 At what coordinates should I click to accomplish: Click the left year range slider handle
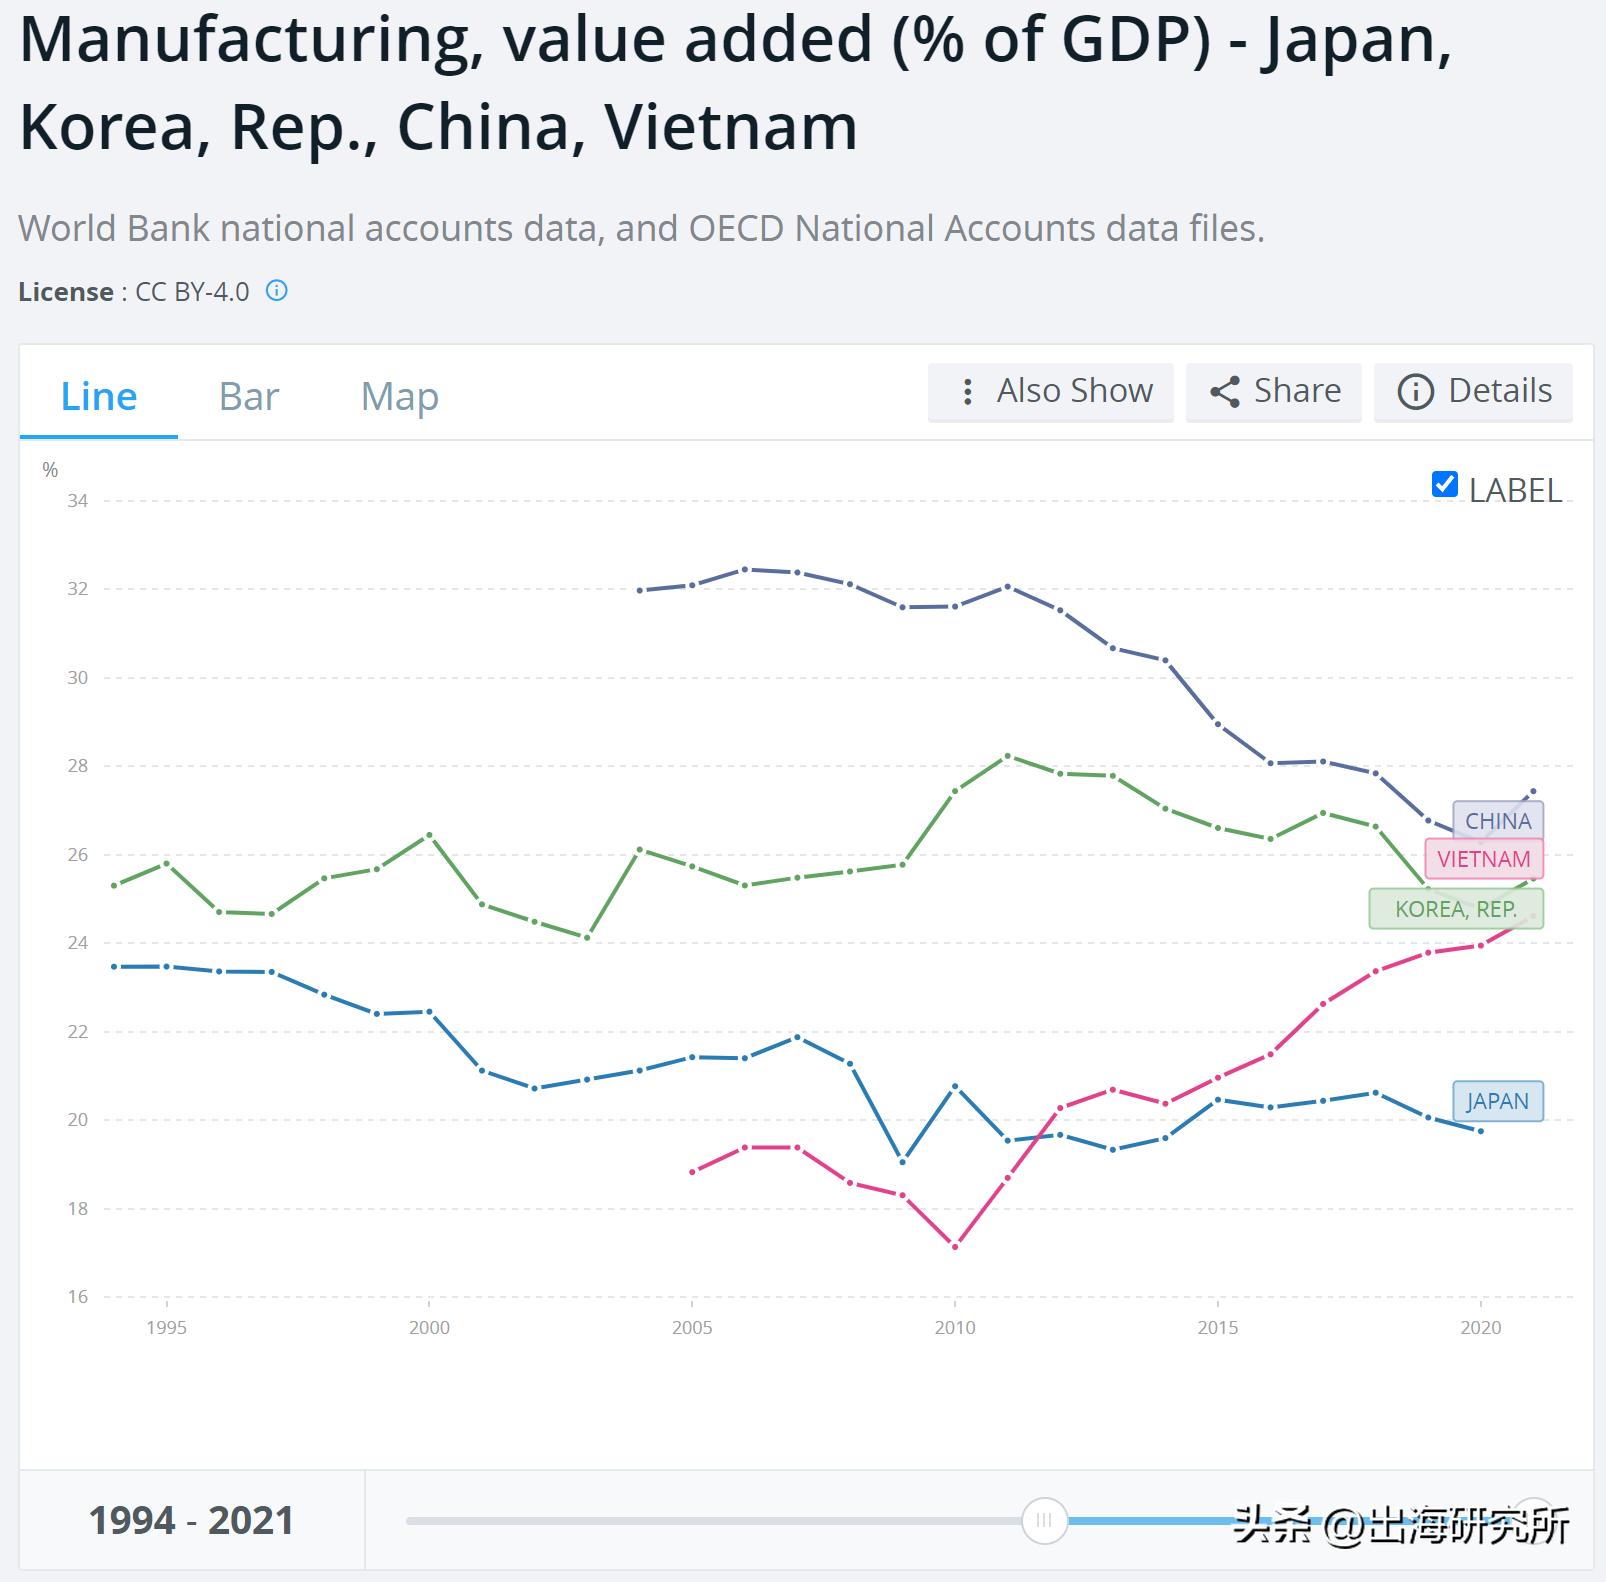coord(1044,1521)
